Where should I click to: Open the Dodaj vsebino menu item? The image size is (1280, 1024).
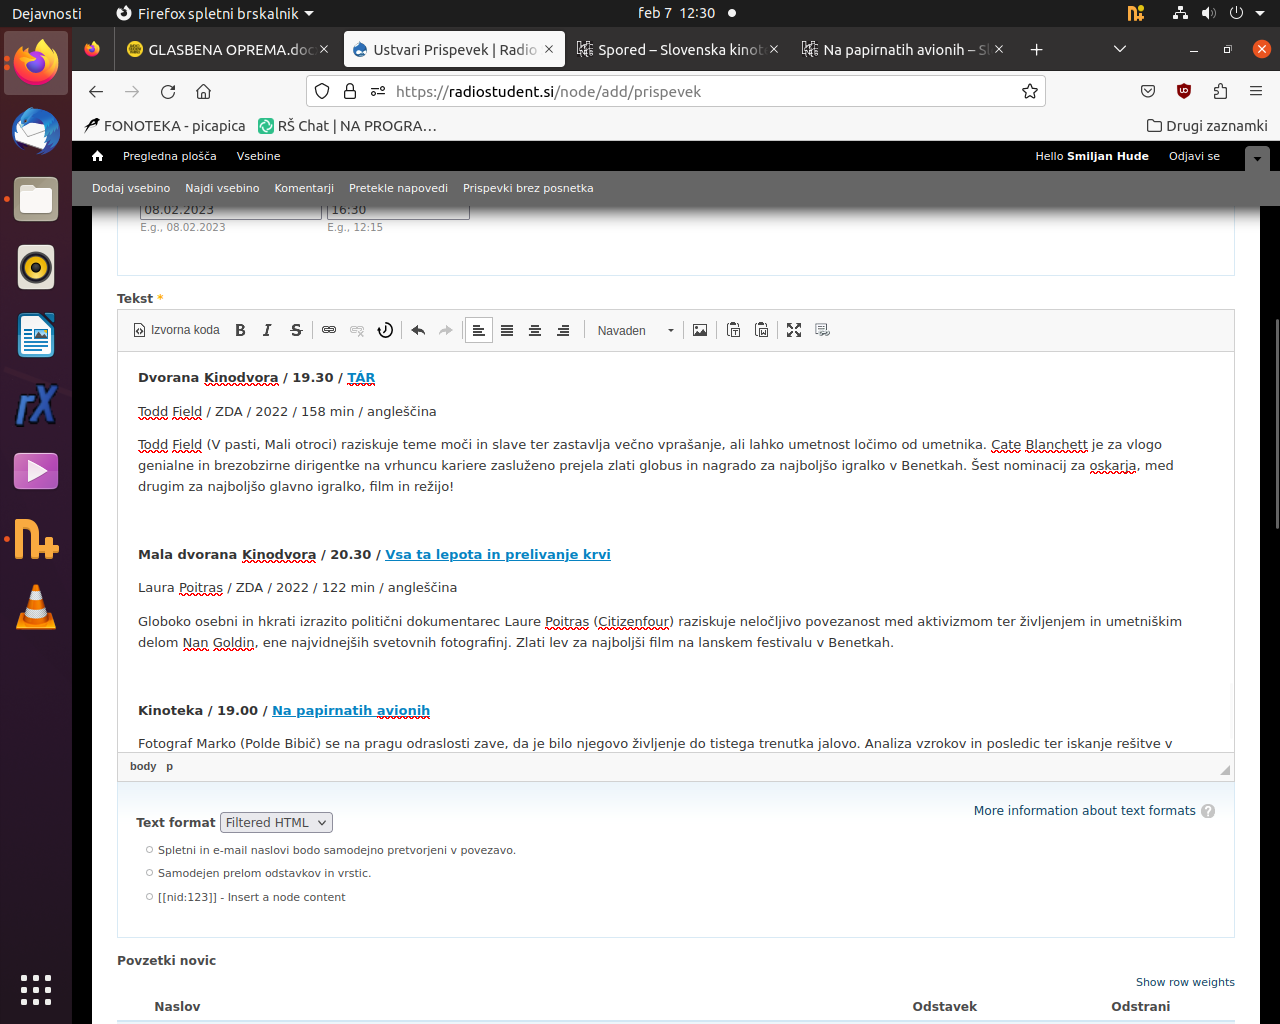(131, 188)
